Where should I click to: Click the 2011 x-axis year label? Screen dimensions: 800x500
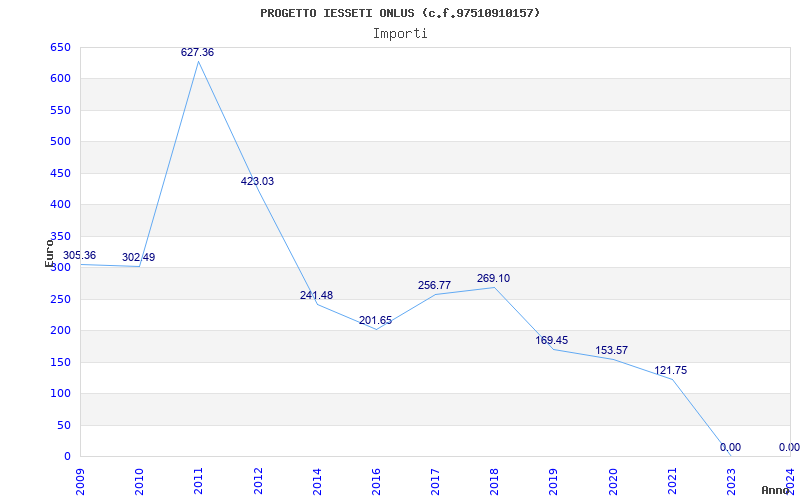pos(198,481)
